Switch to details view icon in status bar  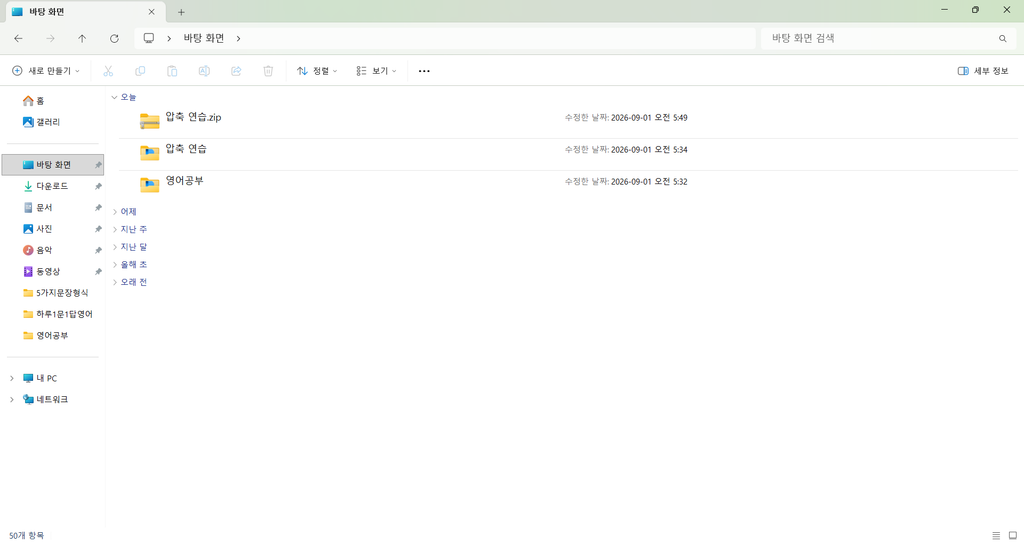tap(996, 536)
